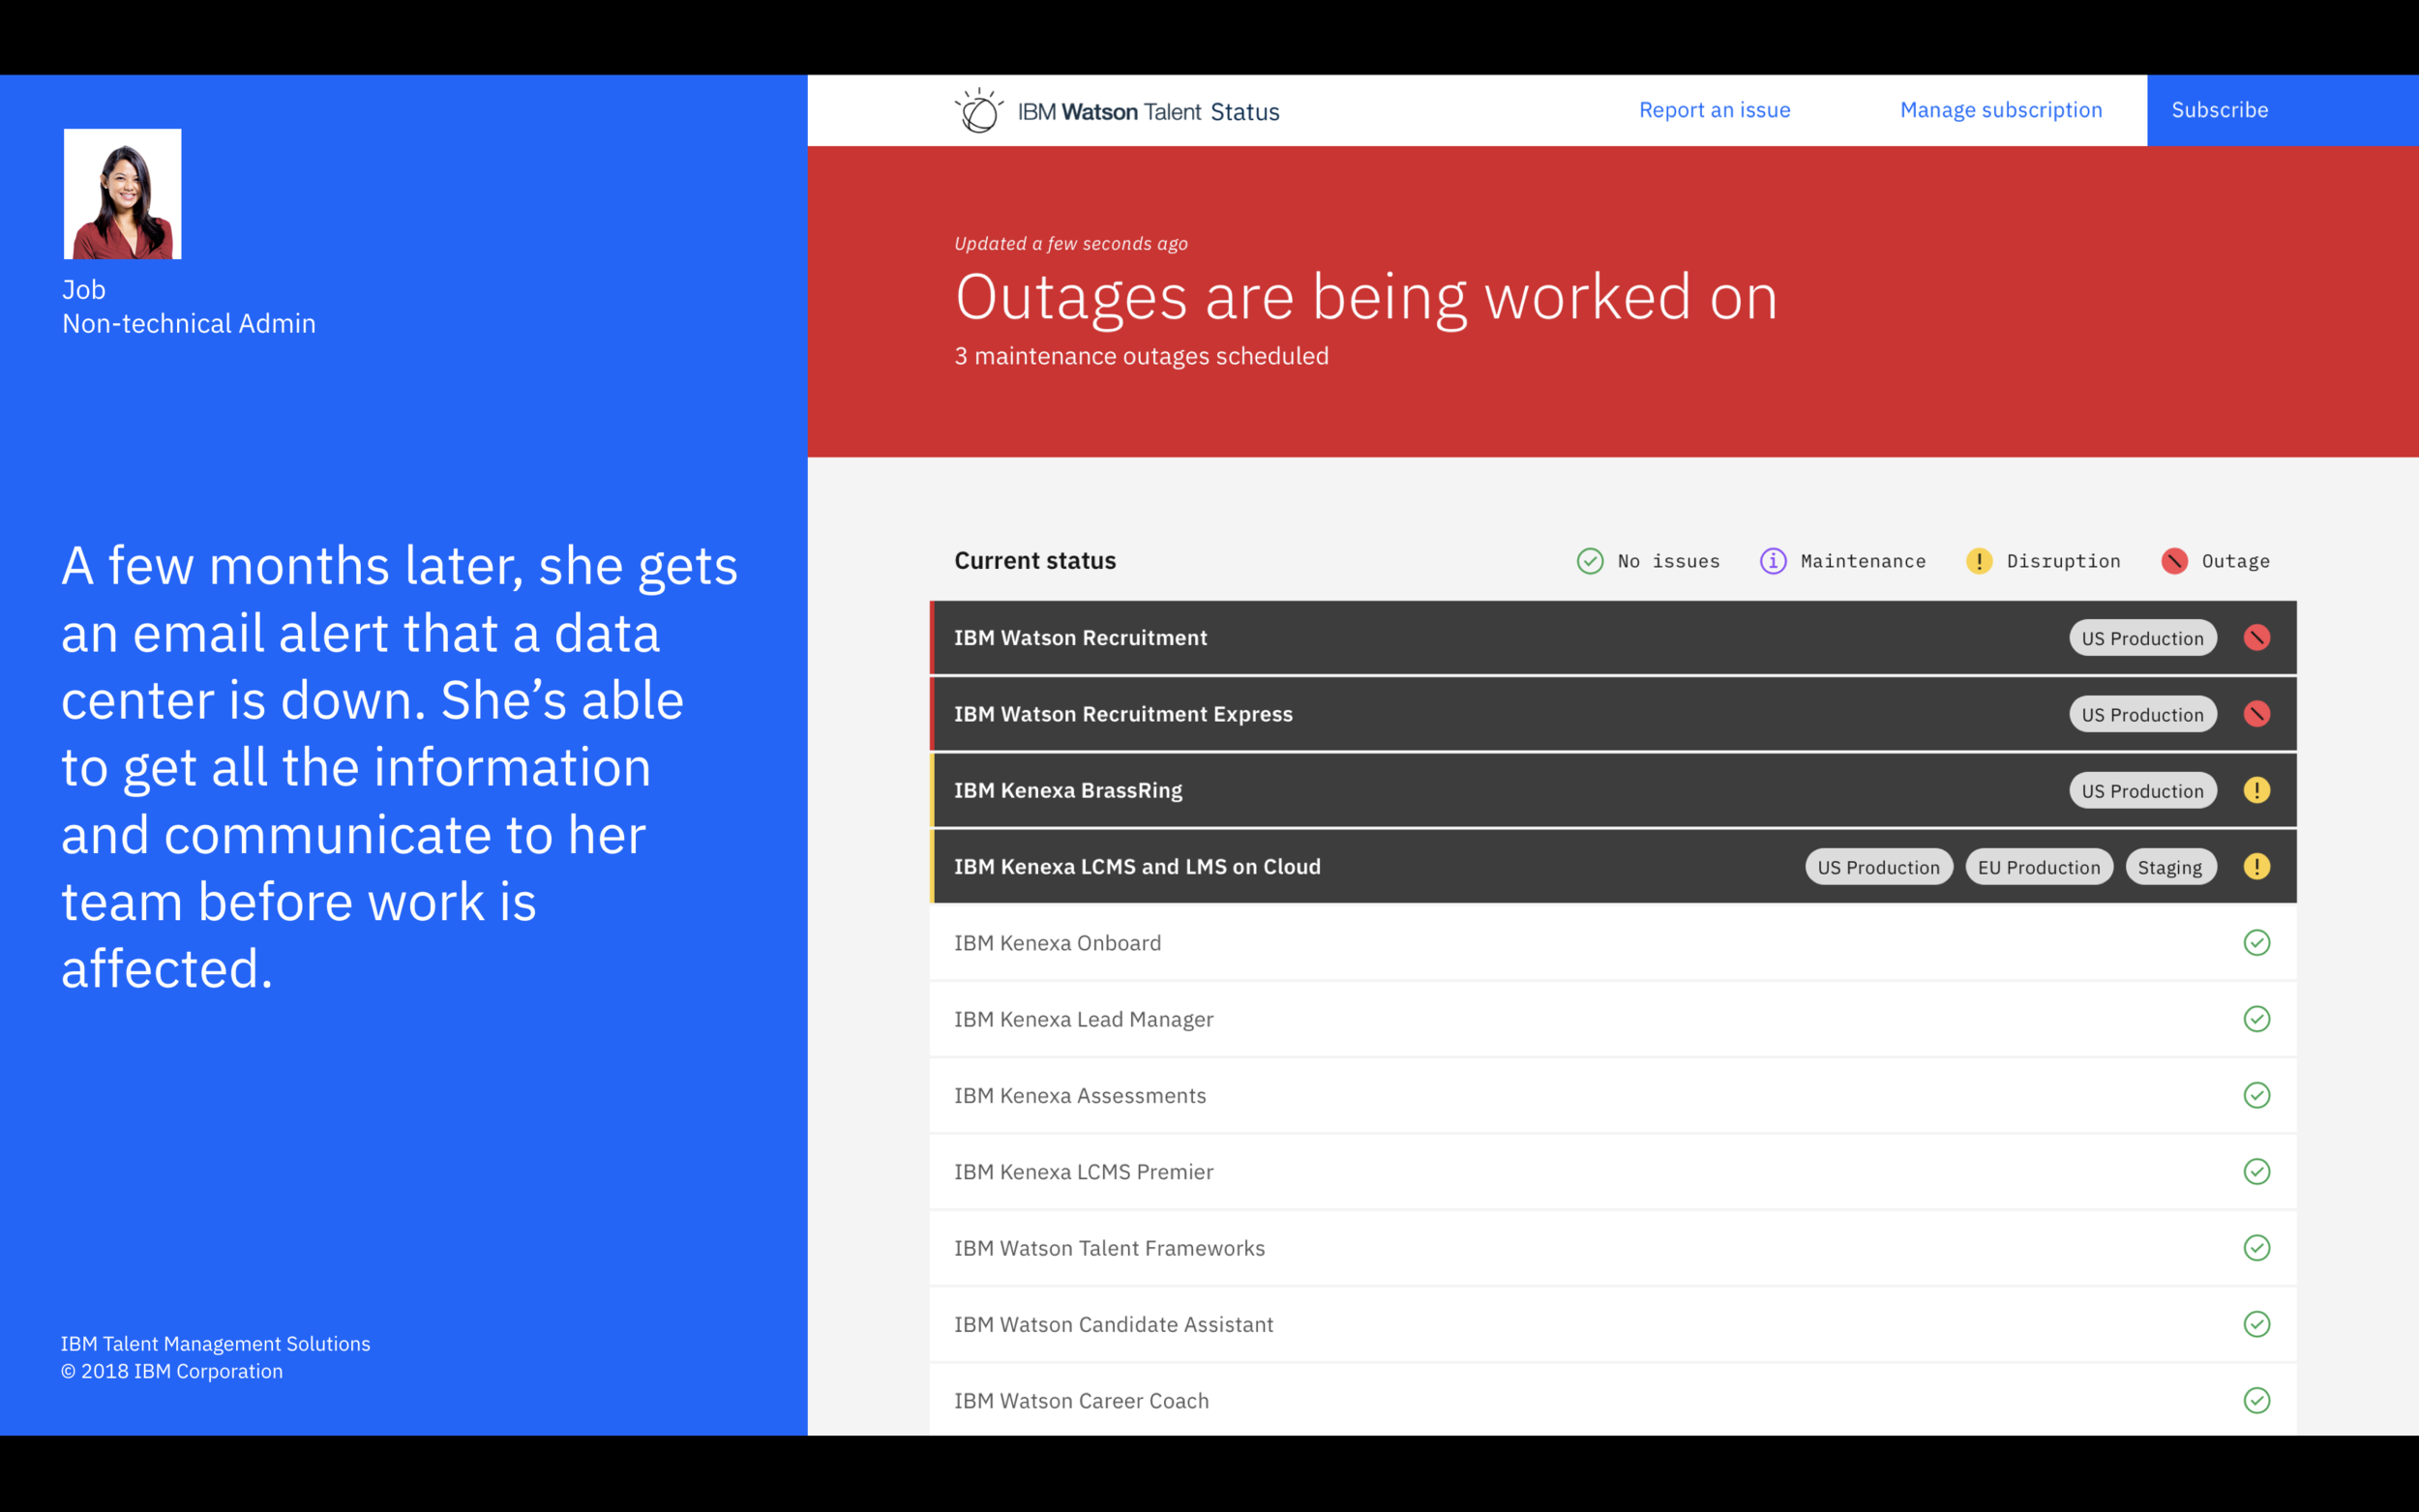
Task: Open the Manage subscription link
Action: point(2000,110)
